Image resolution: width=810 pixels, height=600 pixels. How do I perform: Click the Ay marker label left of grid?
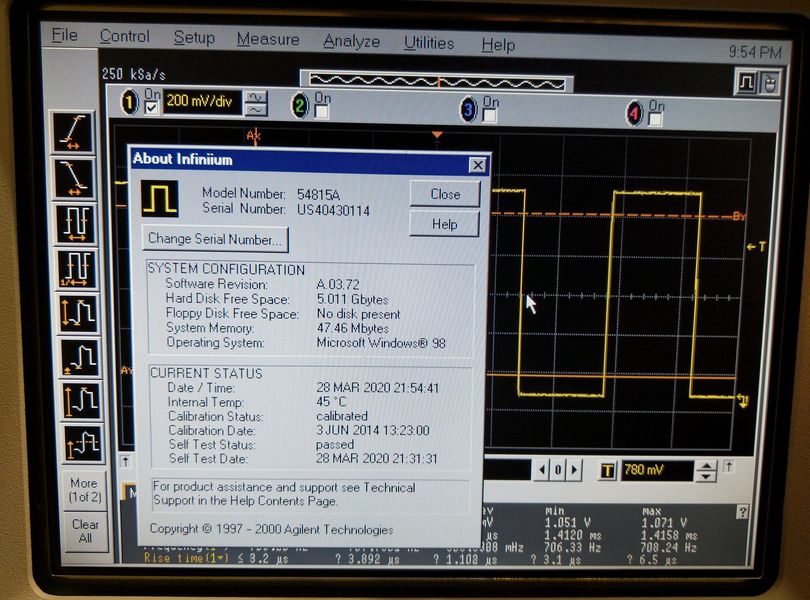126,370
